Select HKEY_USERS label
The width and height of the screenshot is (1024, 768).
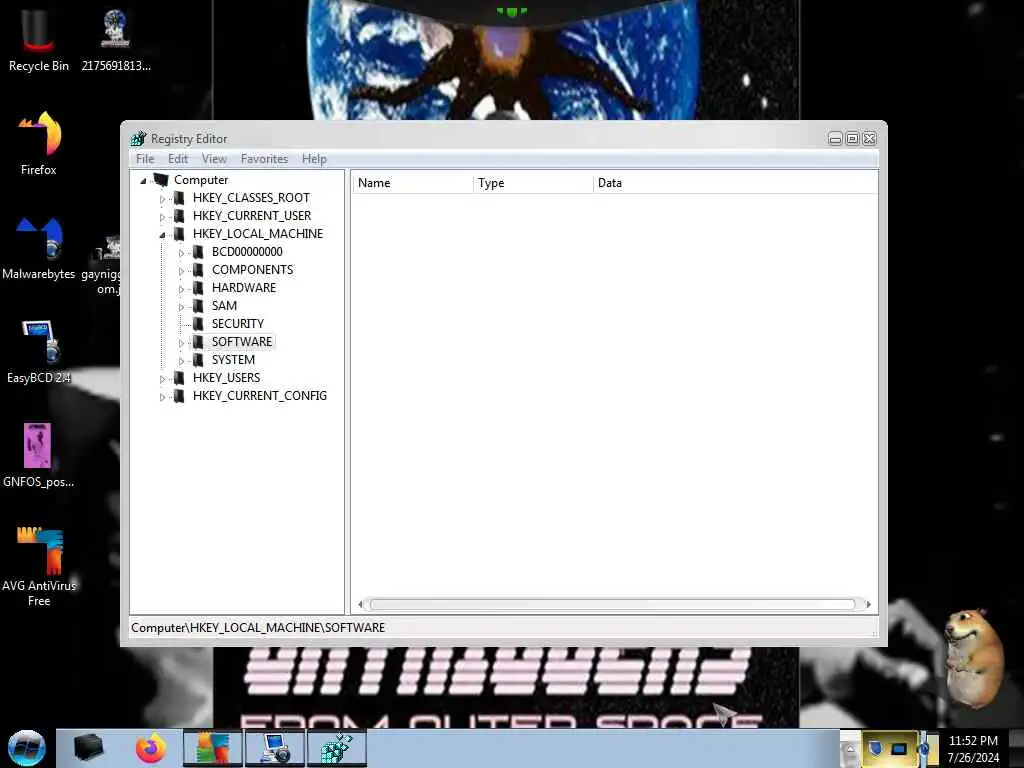click(226, 378)
